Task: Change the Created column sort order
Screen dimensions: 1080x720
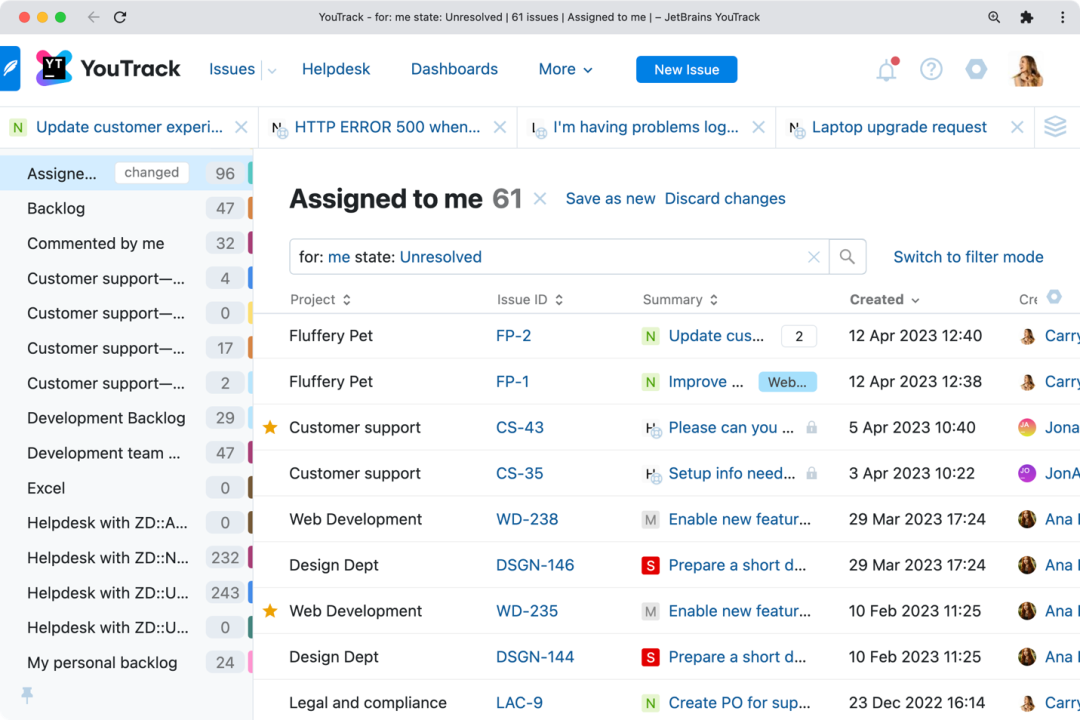Action: click(x=884, y=300)
